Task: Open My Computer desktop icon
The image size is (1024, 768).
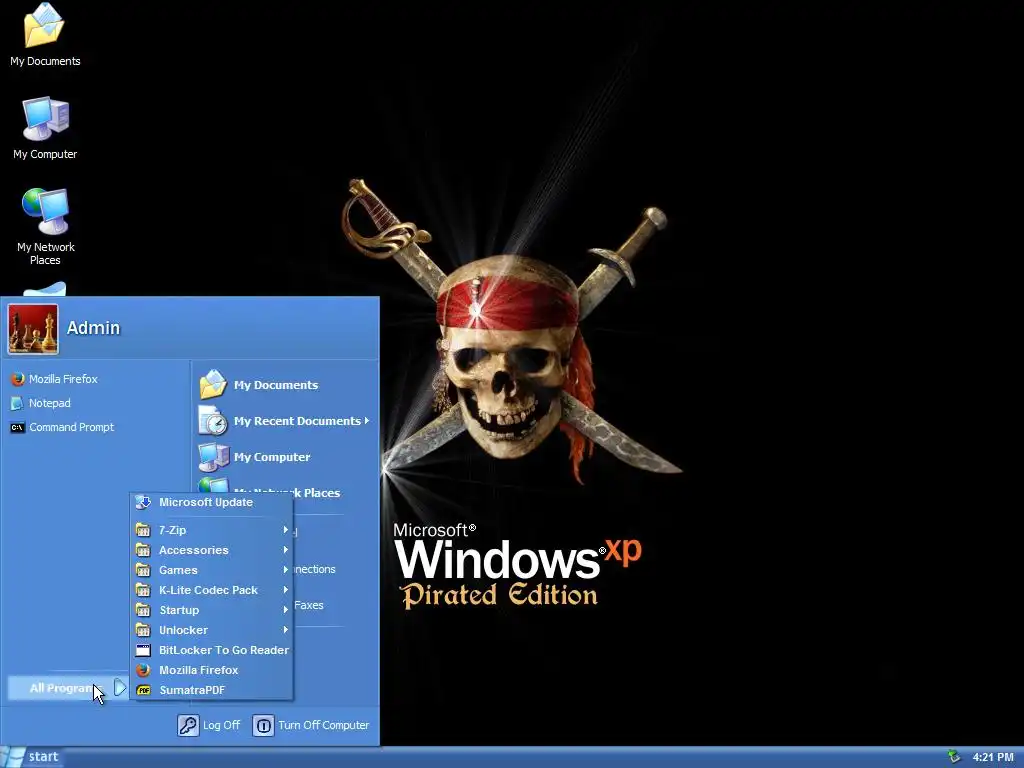Action: (x=44, y=128)
